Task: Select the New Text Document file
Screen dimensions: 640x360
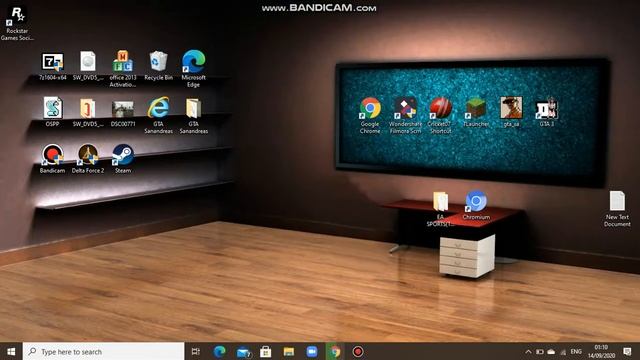Action: click(617, 209)
